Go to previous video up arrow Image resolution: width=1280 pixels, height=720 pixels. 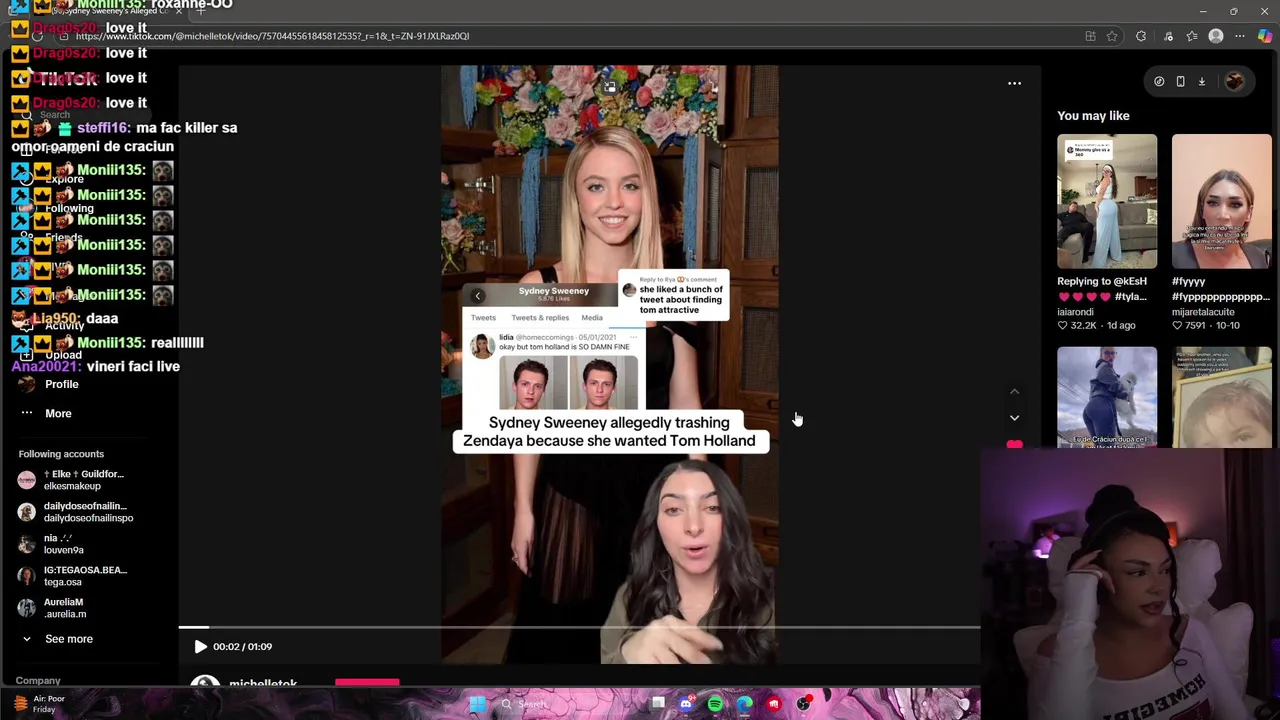click(x=1014, y=392)
